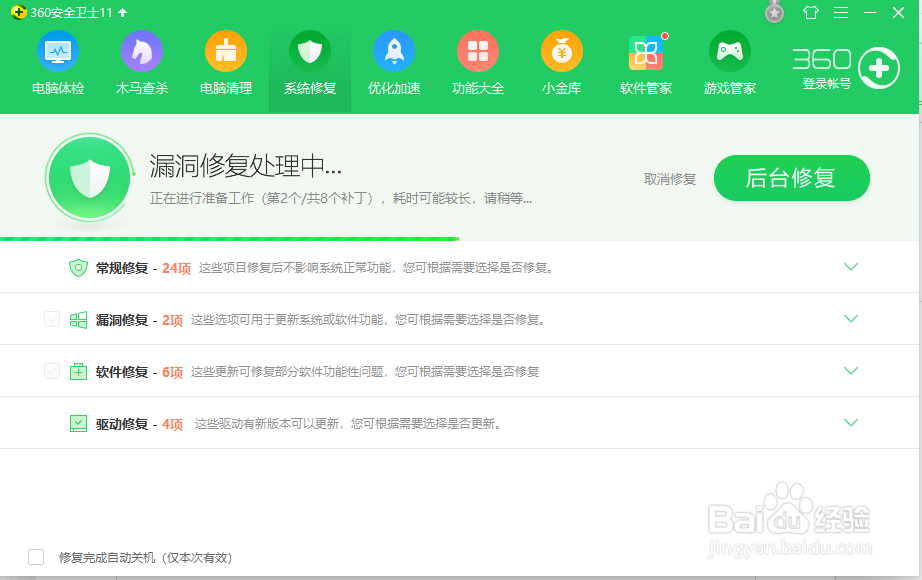Image resolution: width=922 pixels, height=580 pixels.
Task: Open the 电脑体检 computer checkup icon
Action: click(x=58, y=52)
